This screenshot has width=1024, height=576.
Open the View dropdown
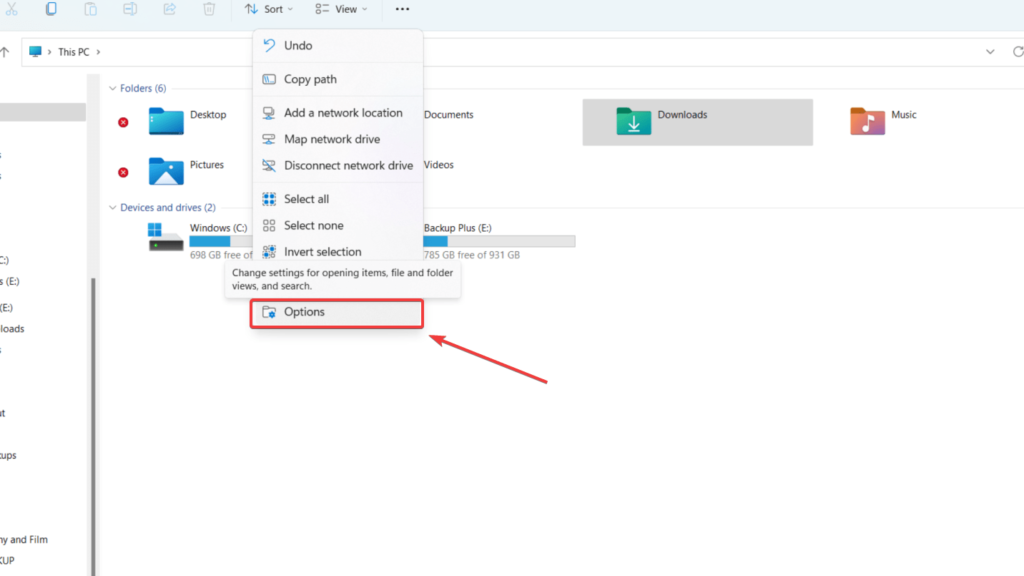(342, 9)
